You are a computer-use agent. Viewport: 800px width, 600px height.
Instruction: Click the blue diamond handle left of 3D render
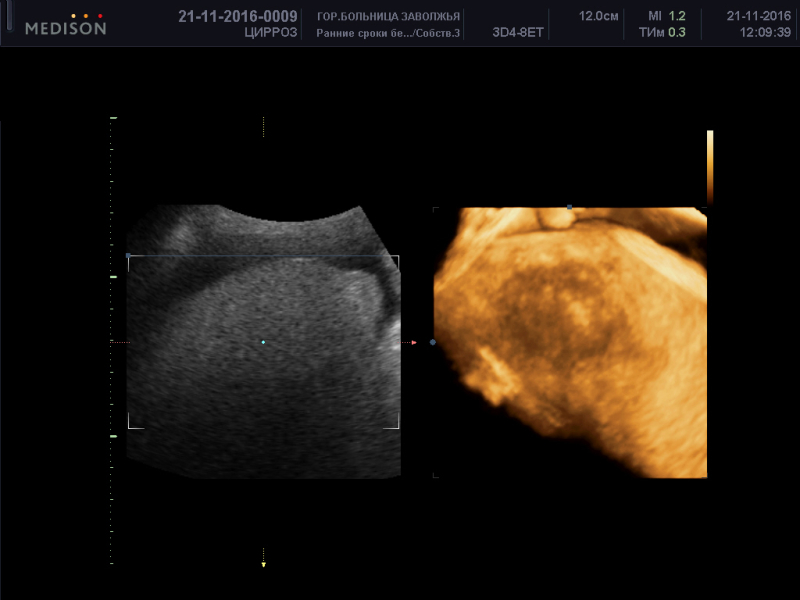pos(433,342)
